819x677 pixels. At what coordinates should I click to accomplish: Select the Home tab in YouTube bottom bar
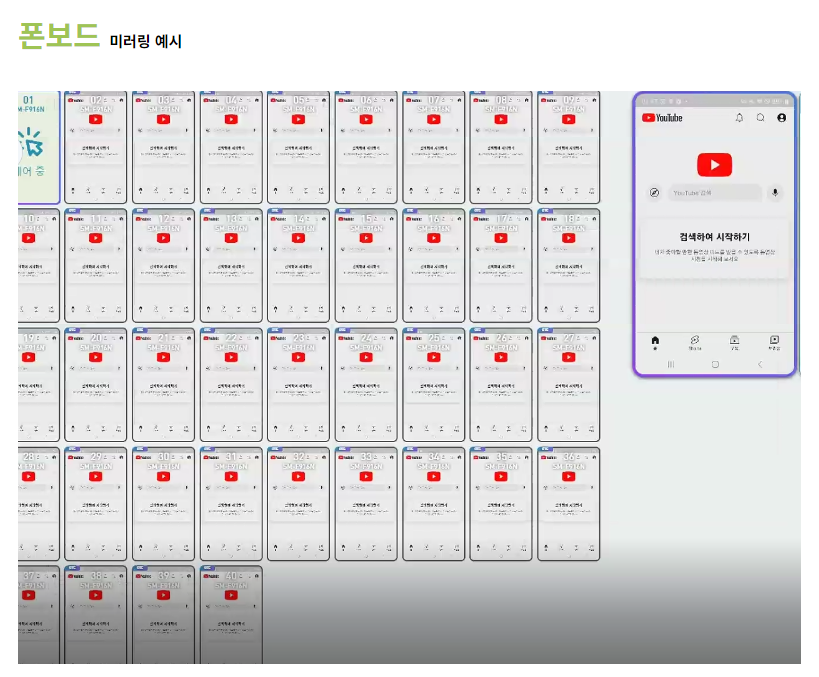655,342
